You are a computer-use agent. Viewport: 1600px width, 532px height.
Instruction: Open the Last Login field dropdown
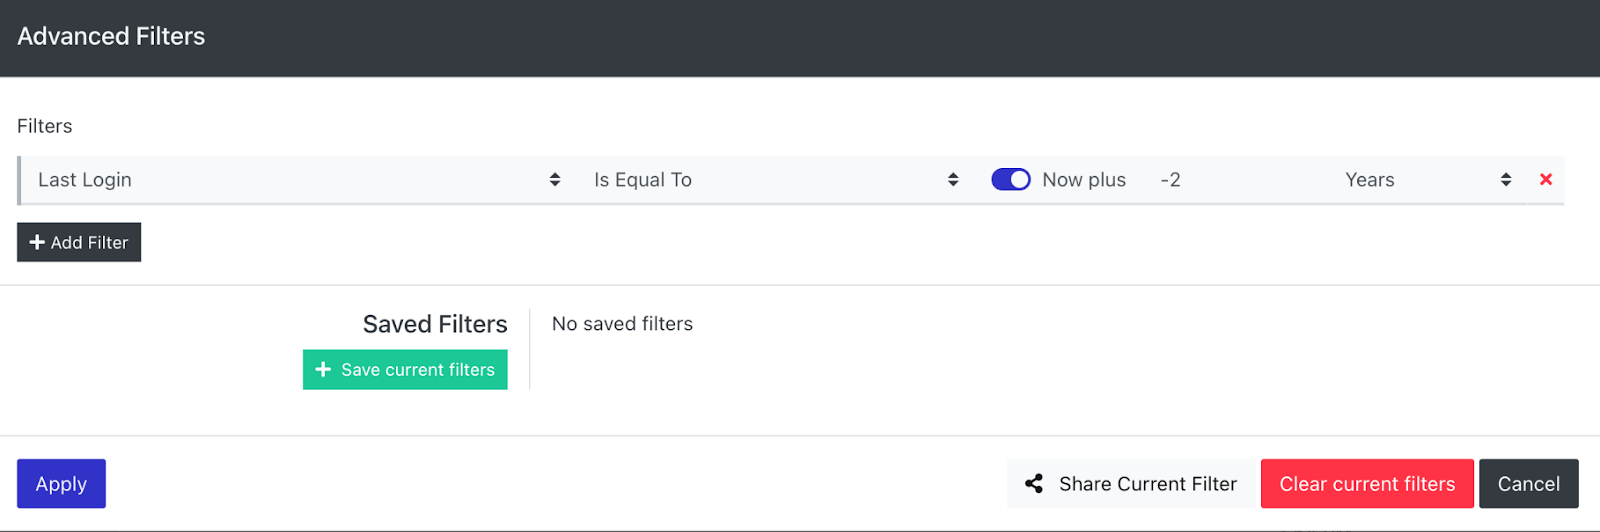click(x=290, y=180)
